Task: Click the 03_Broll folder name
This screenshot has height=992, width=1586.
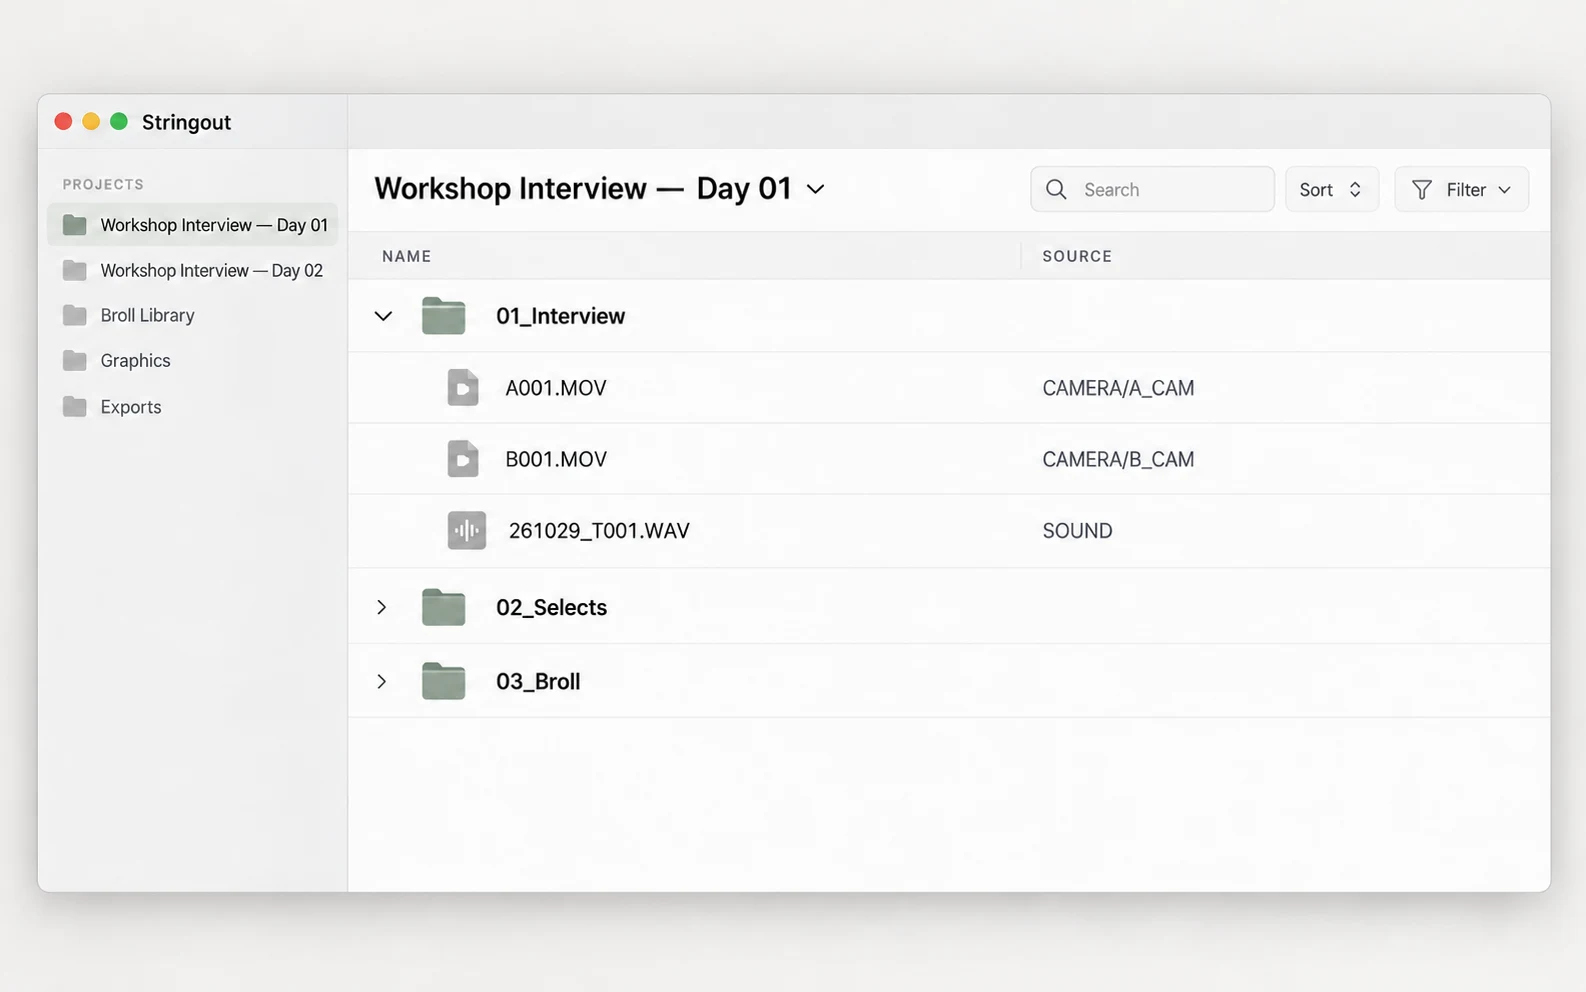Action: [538, 681]
